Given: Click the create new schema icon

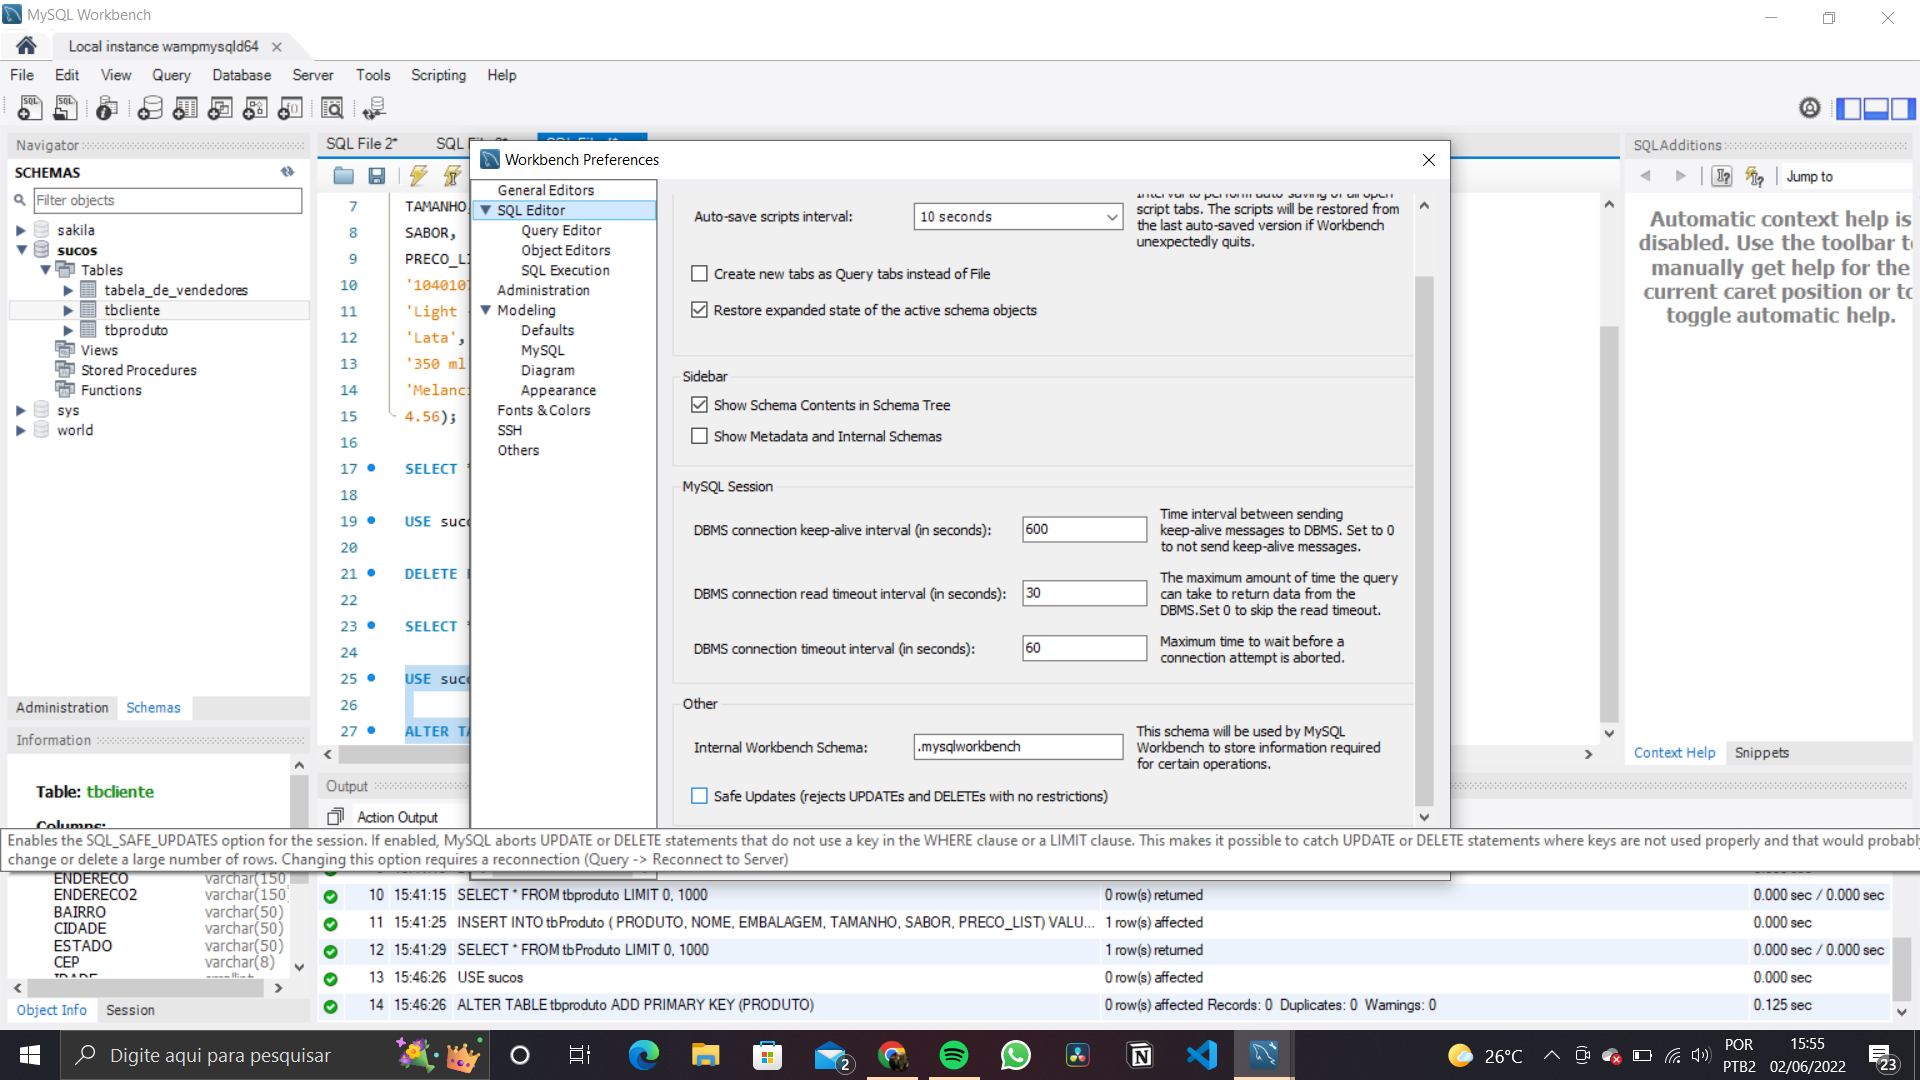Looking at the screenshot, I should (x=150, y=108).
